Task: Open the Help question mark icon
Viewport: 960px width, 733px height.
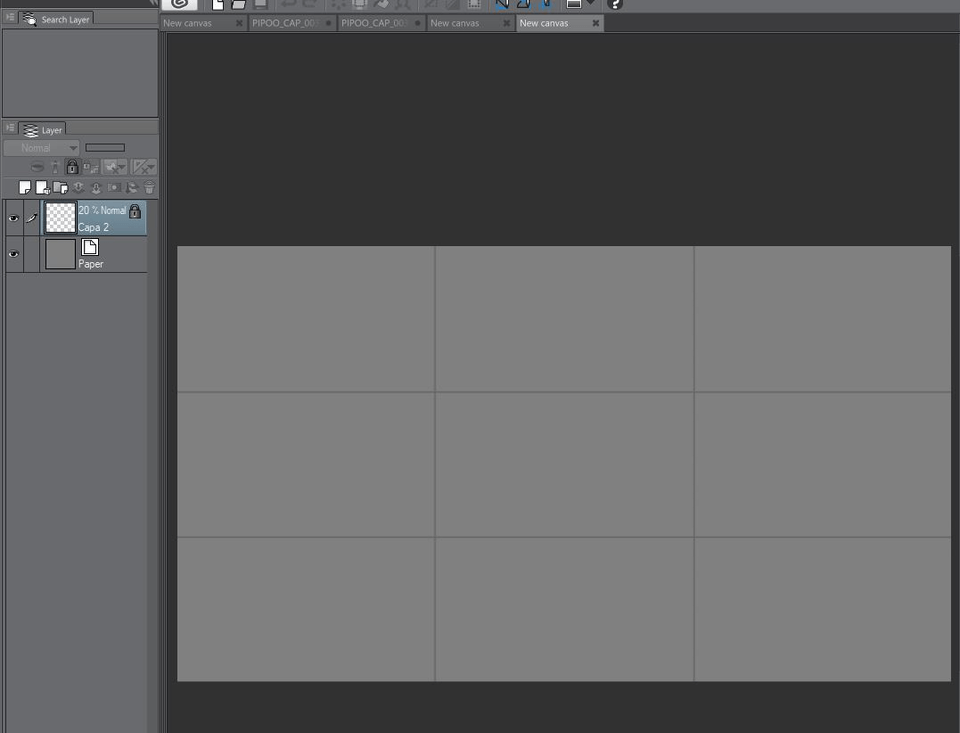Action: pos(615,4)
